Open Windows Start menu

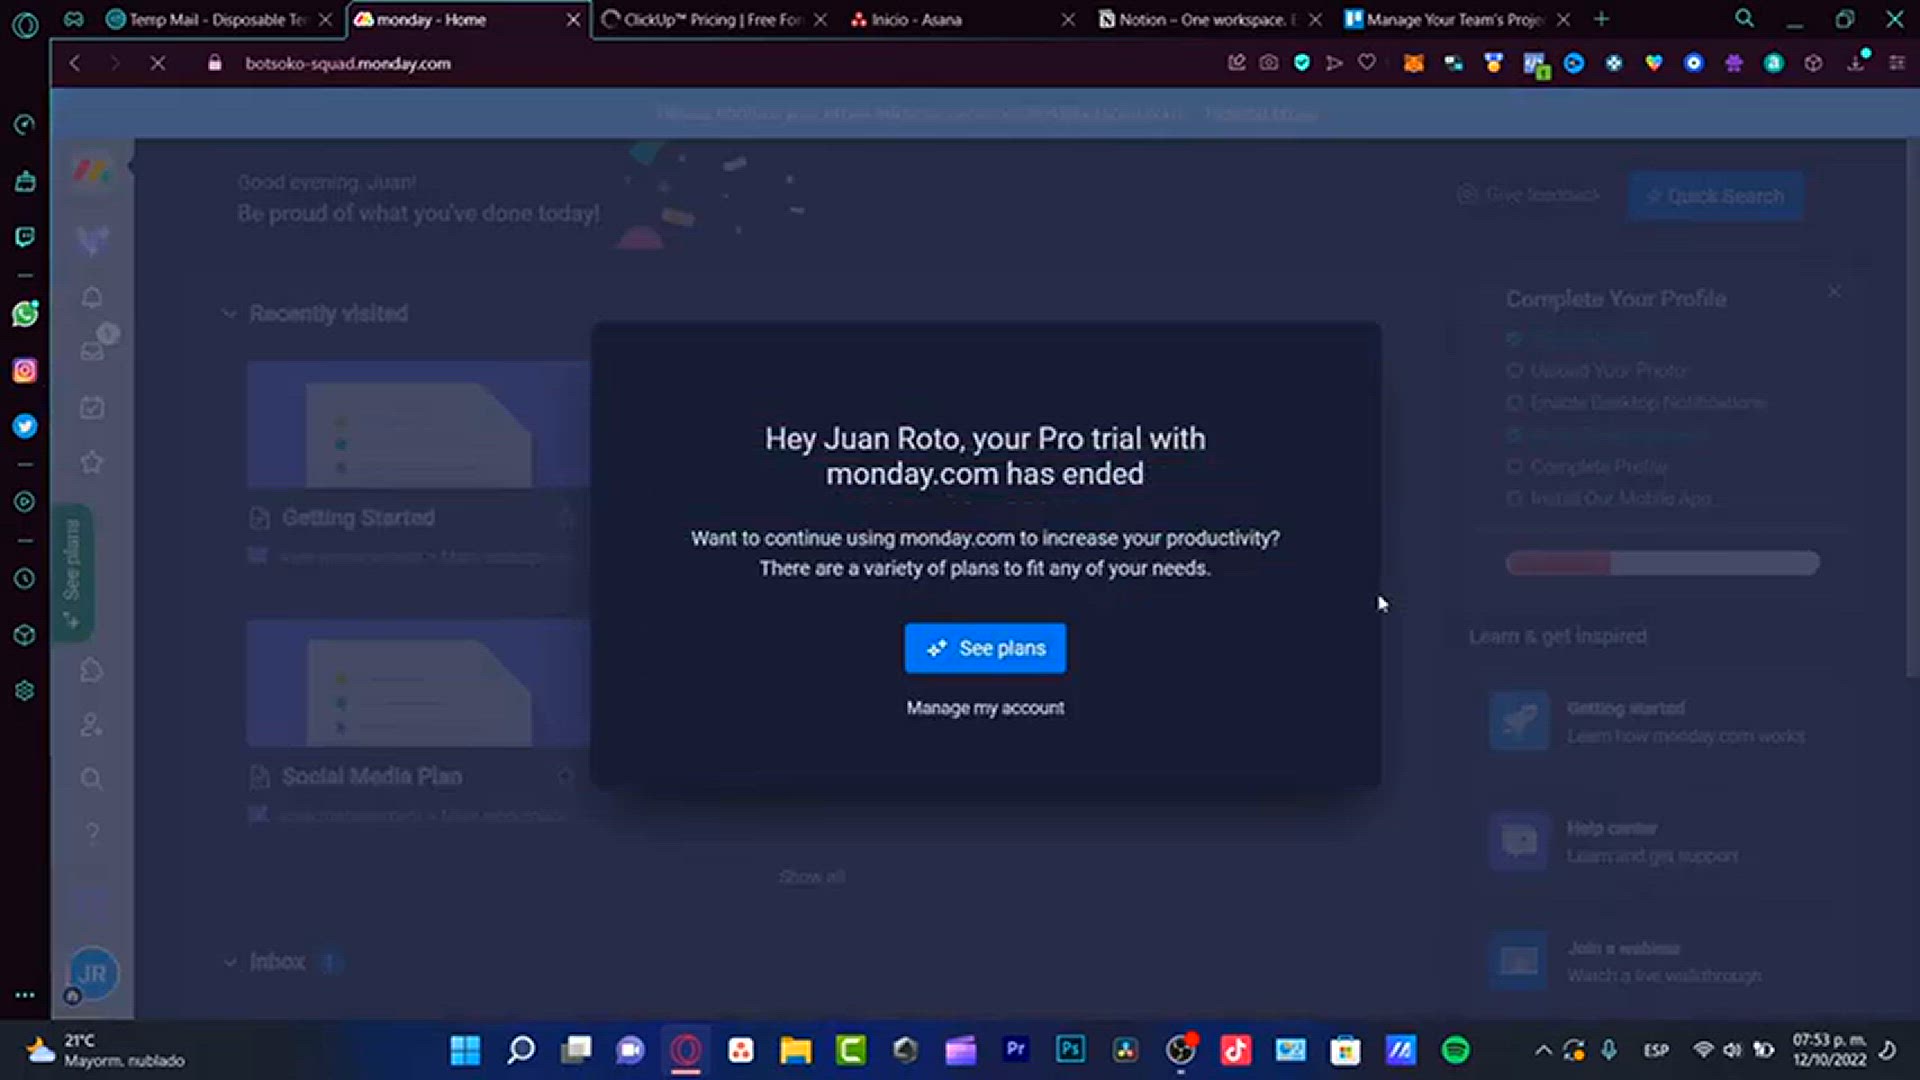click(x=465, y=1050)
